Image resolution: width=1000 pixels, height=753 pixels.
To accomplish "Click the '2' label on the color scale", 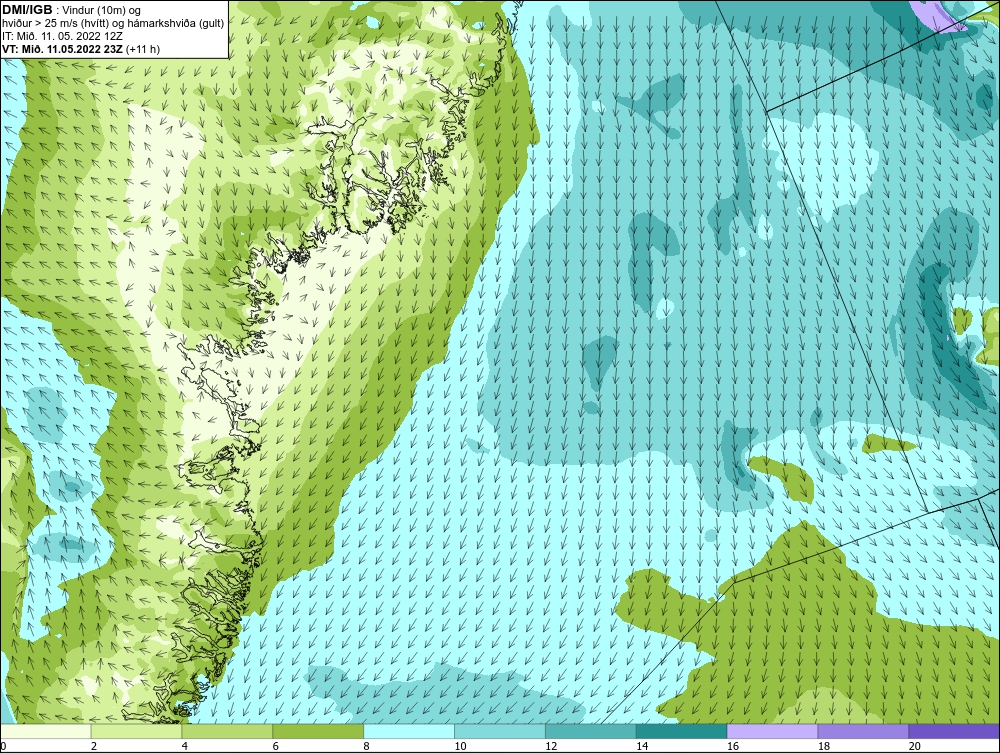I will (x=94, y=746).
